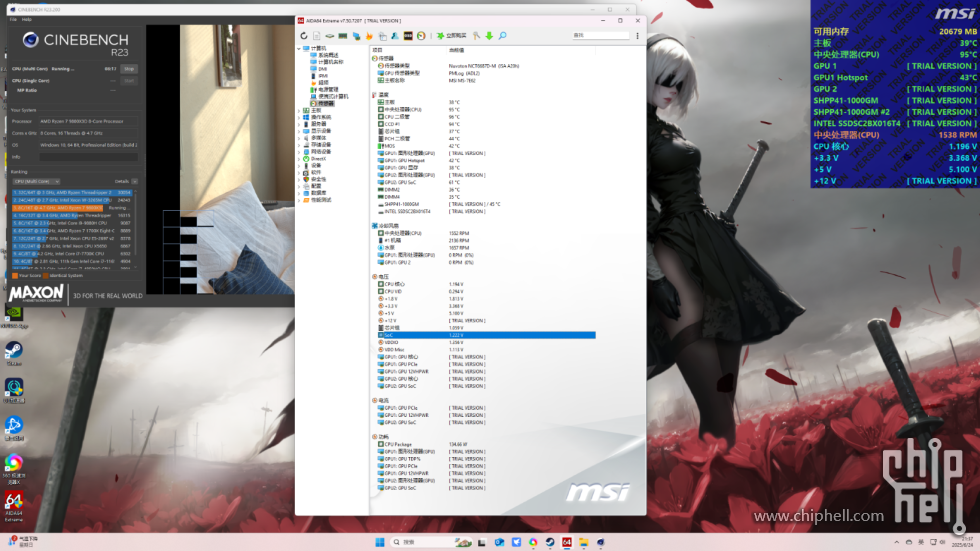This screenshot has width=980, height=551.
Task: Select IPMI in the AIDA64 tree
Action: 319,76
